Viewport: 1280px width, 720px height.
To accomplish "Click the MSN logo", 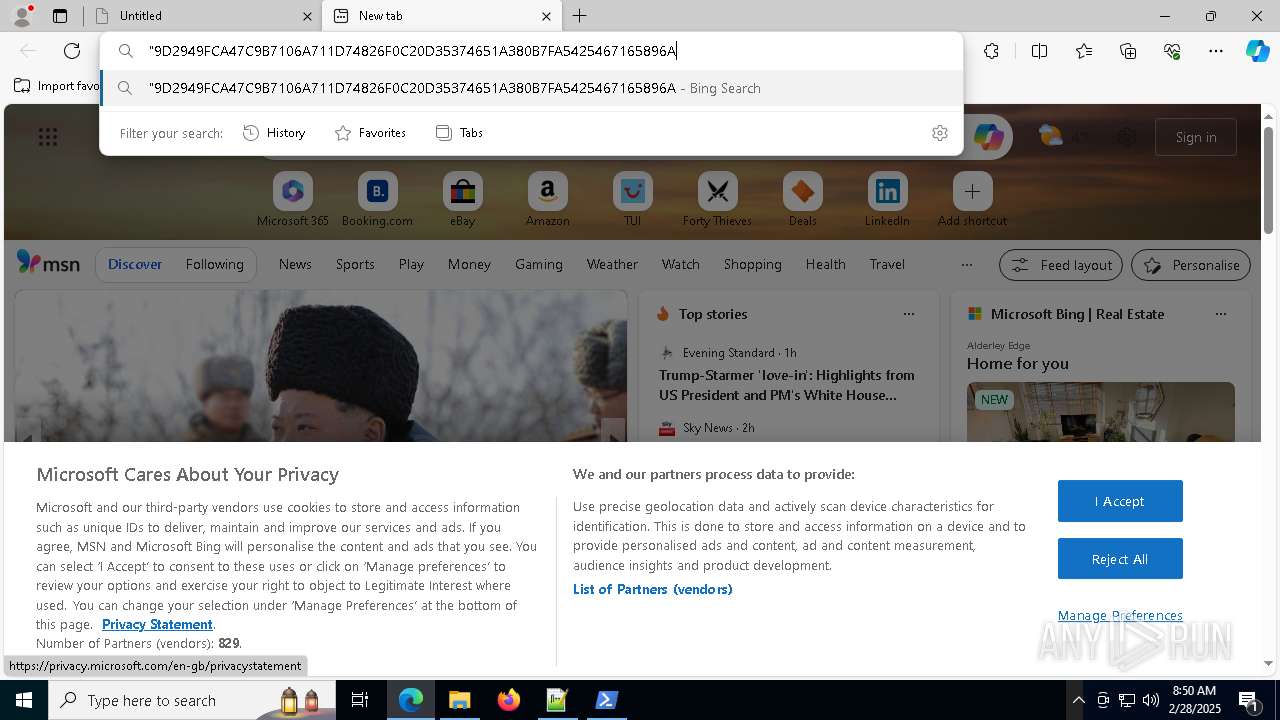I will [48, 263].
